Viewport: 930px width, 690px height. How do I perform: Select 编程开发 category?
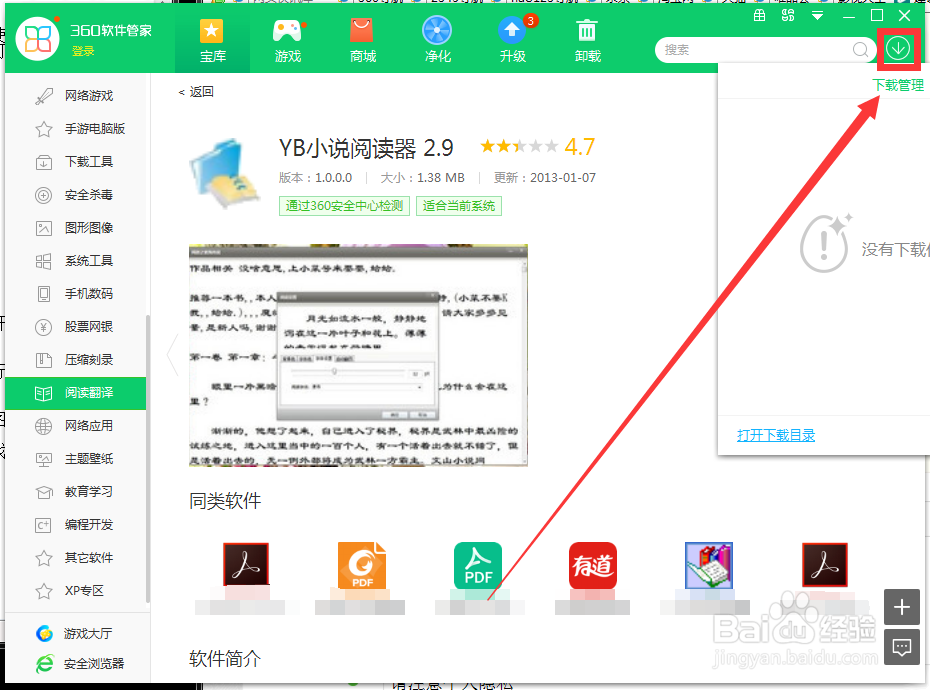(x=75, y=525)
